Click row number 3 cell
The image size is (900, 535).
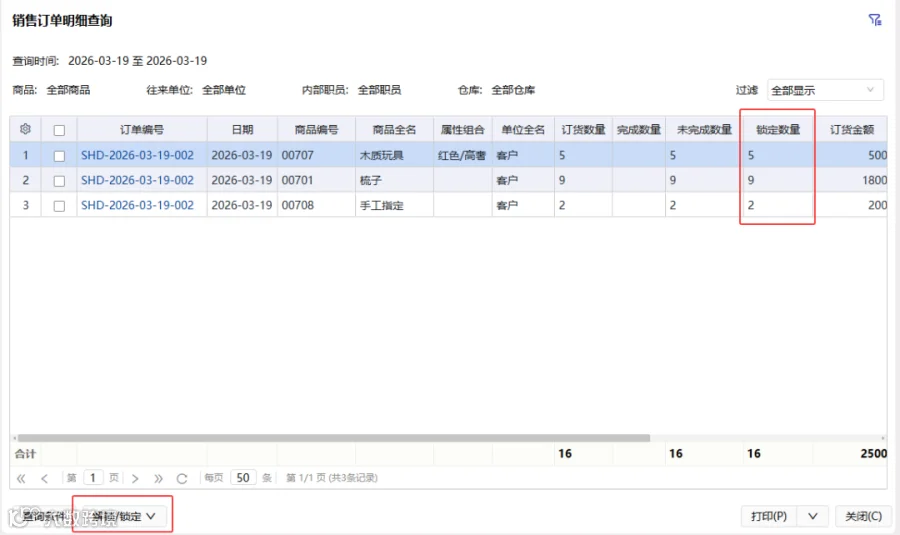click(25, 205)
